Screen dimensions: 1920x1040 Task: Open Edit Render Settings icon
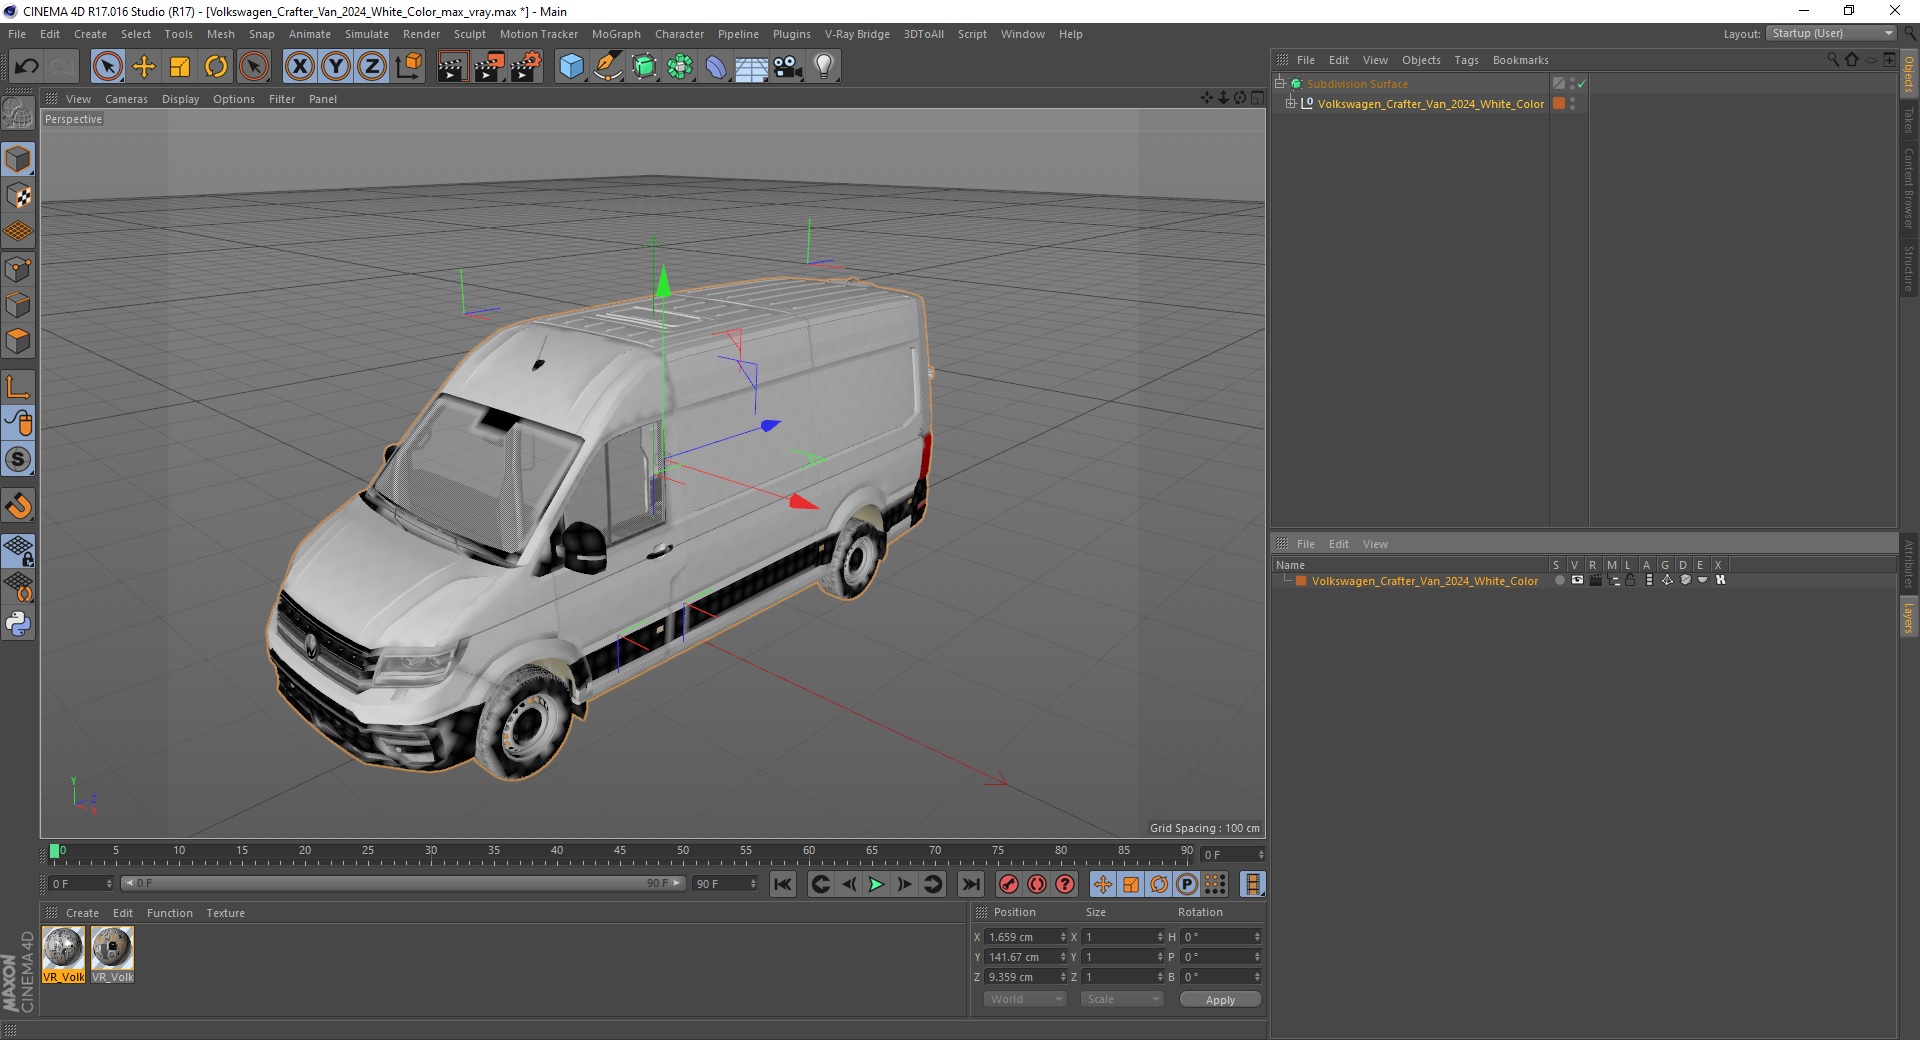pyautogui.click(x=526, y=67)
